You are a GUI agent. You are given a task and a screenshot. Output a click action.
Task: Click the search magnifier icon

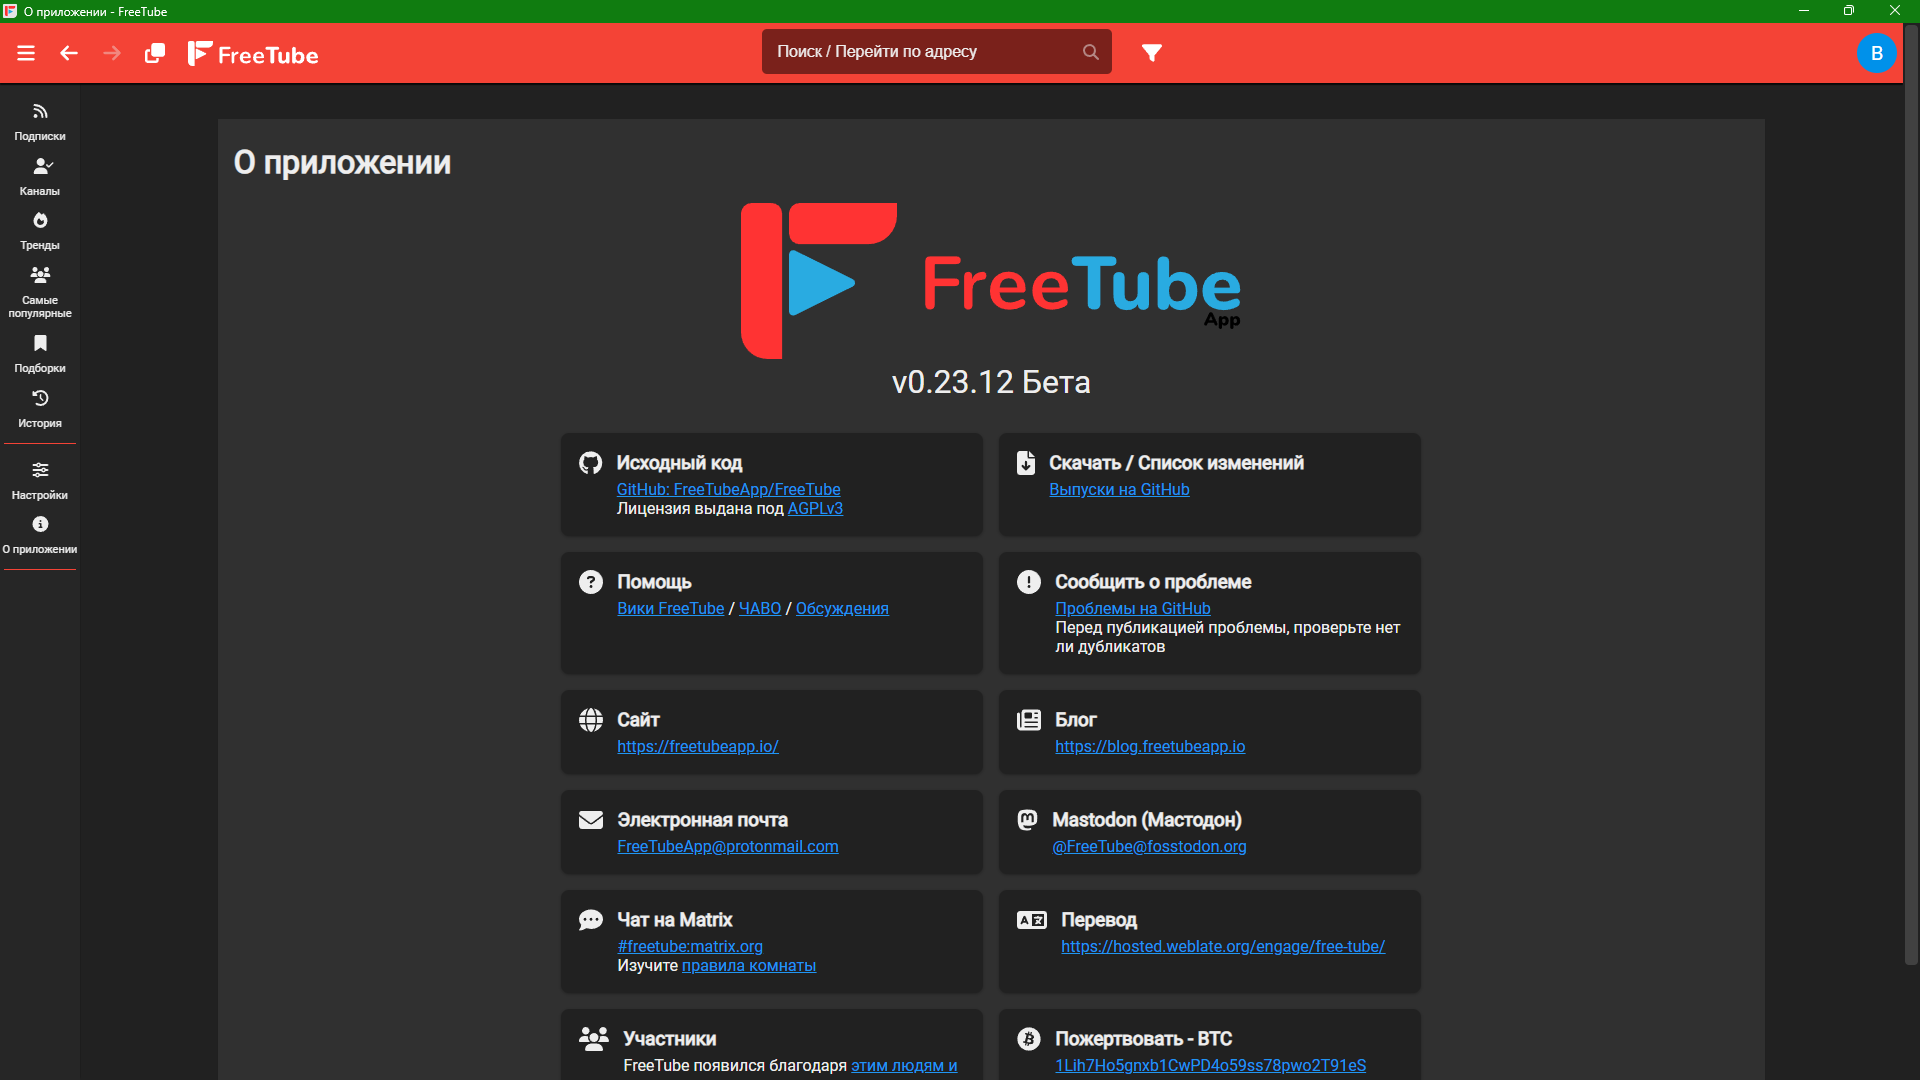pos(1090,52)
